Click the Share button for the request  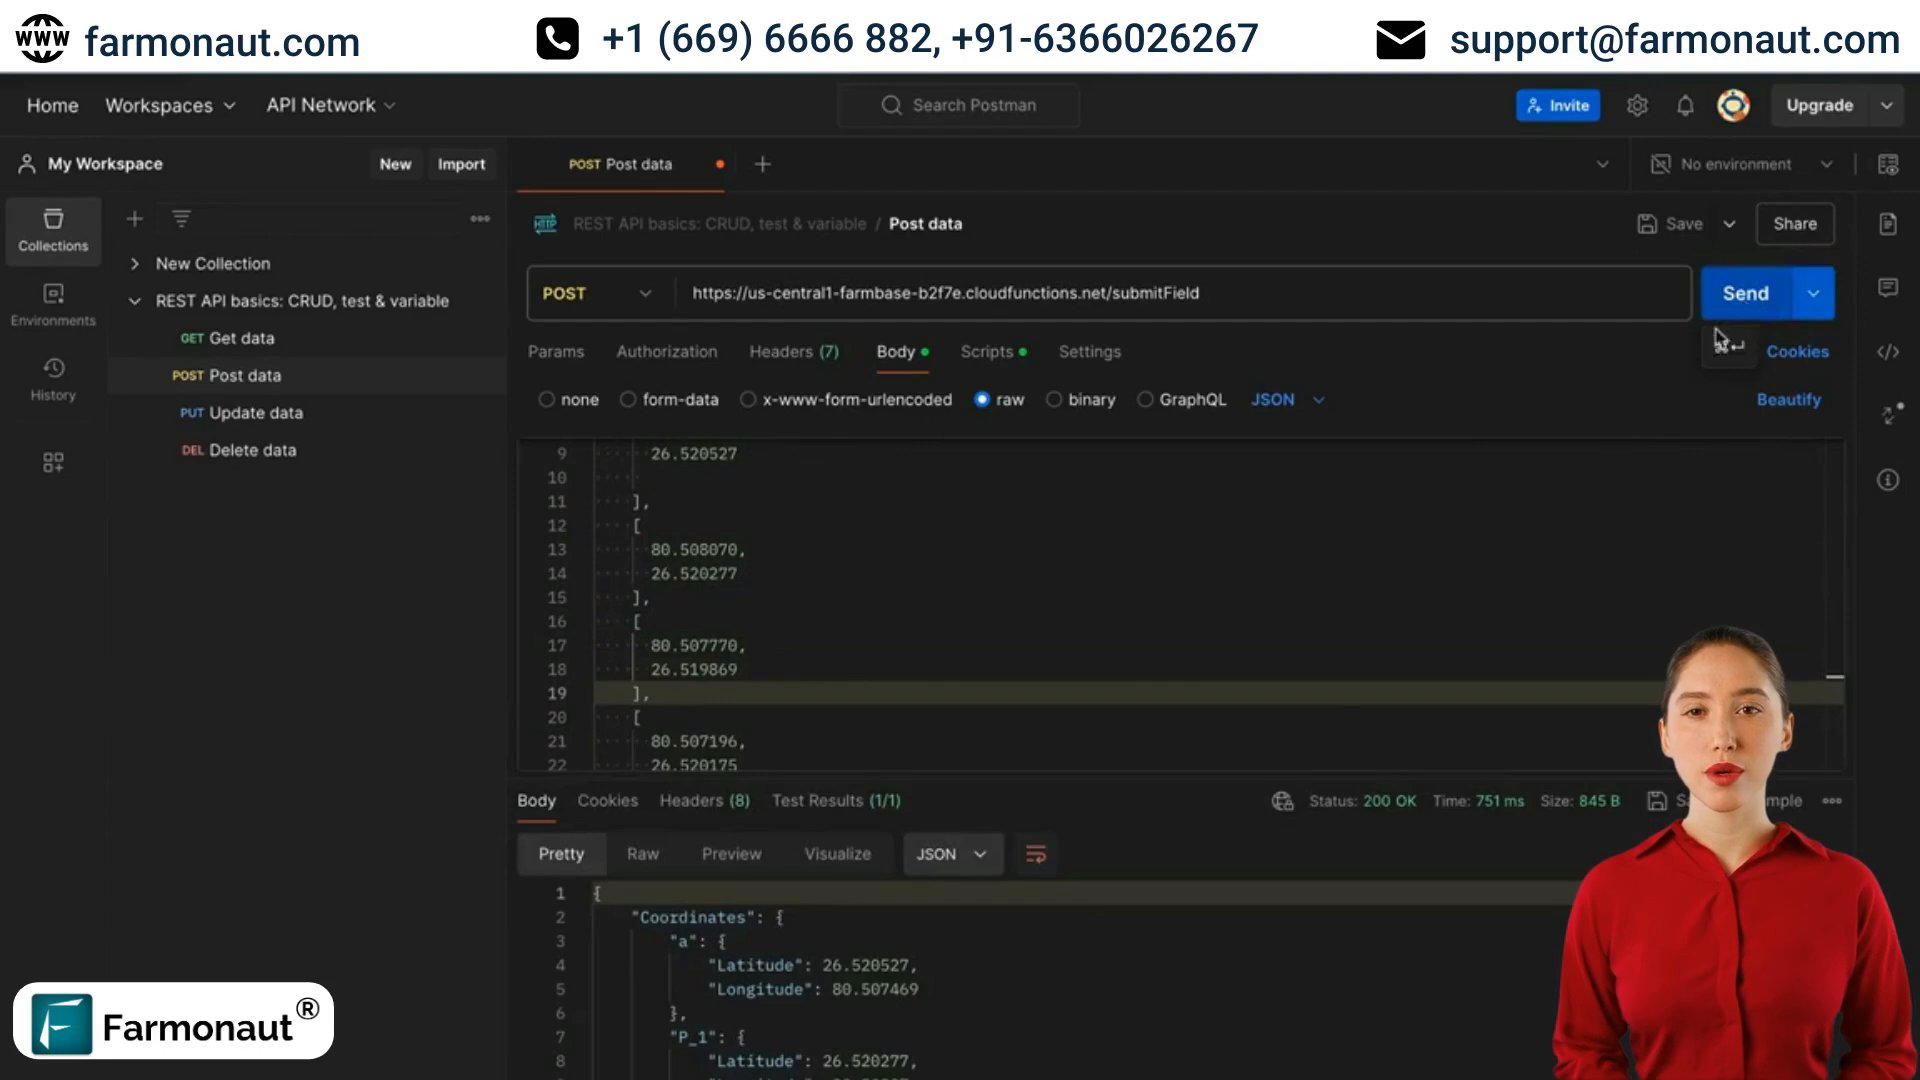[x=1796, y=223]
